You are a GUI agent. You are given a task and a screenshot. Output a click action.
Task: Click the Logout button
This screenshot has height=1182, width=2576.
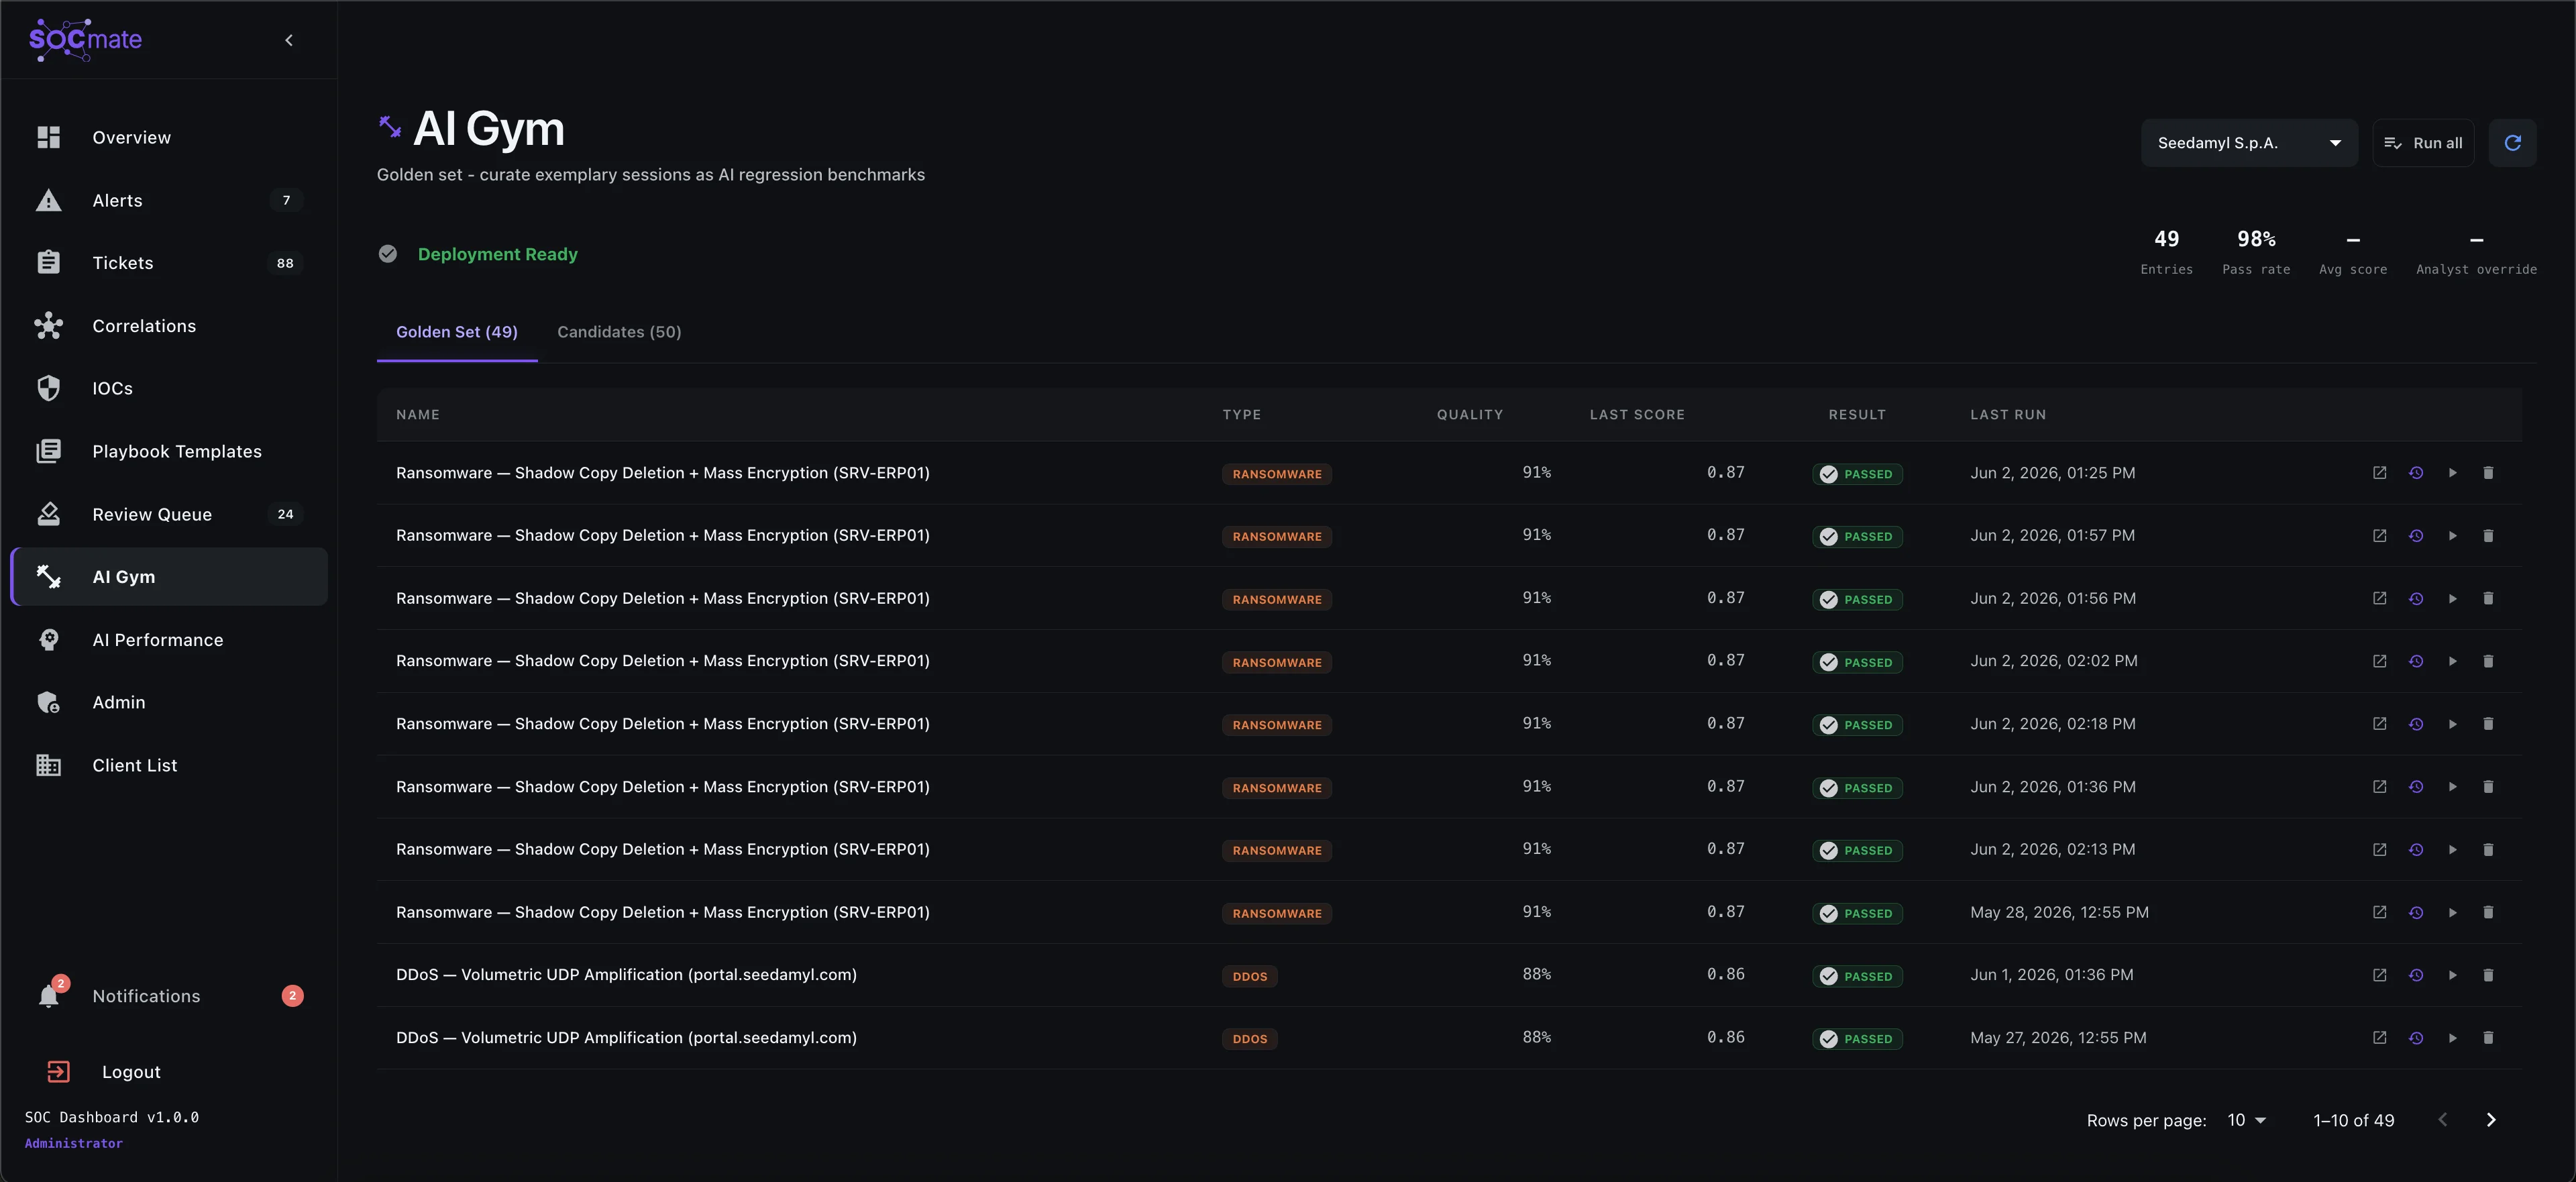(104, 1072)
